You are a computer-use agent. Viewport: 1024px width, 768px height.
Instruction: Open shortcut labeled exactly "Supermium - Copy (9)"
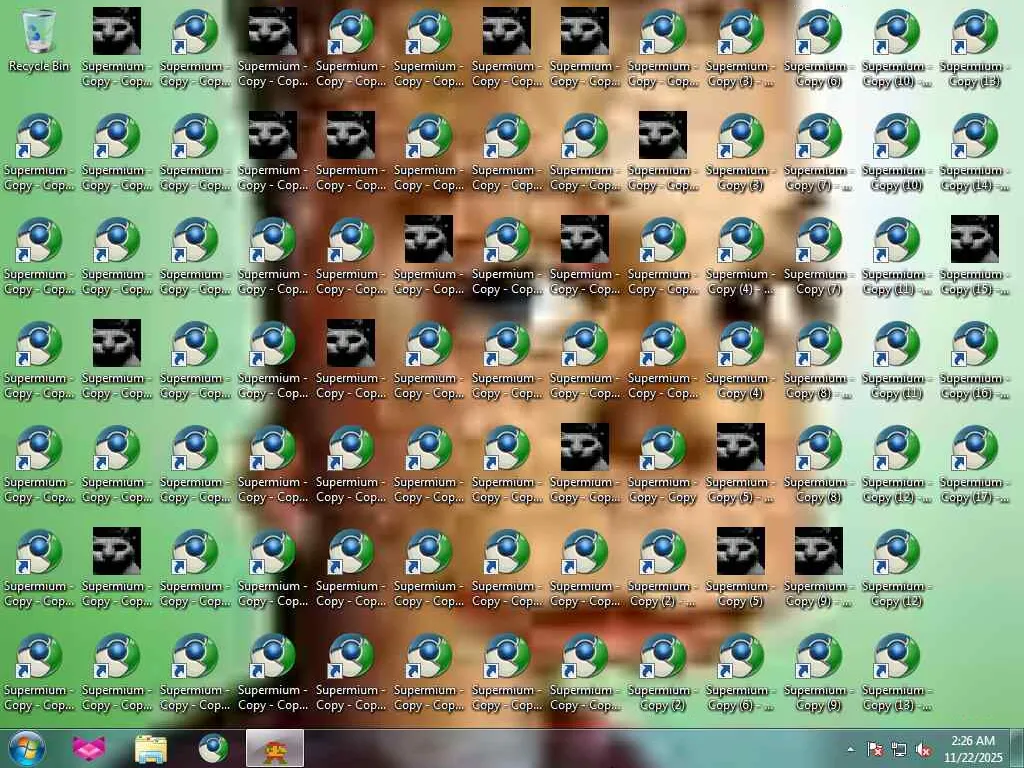tap(818, 671)
